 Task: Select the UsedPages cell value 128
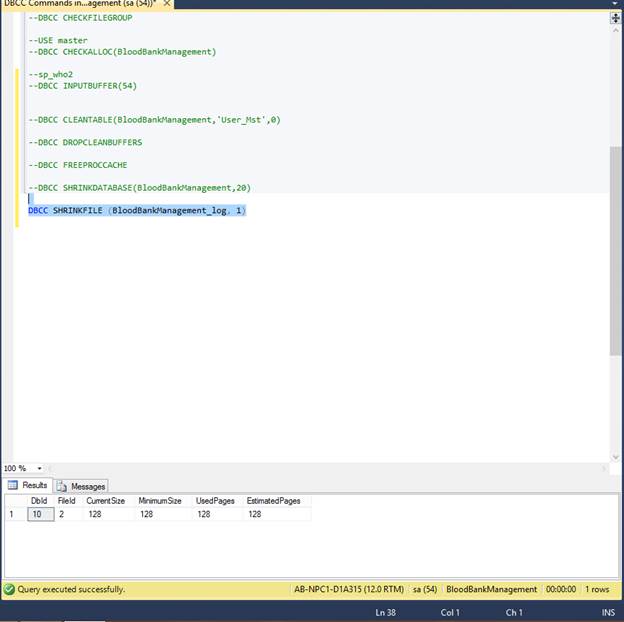coord(218,514)
